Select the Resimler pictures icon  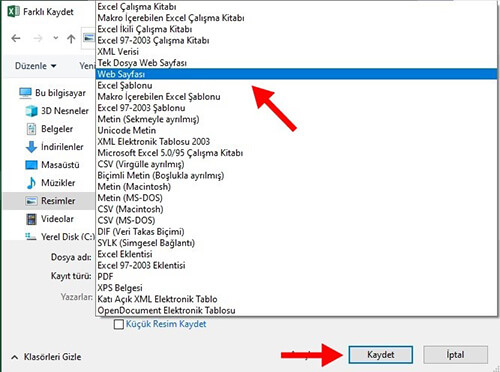[31, 201]
